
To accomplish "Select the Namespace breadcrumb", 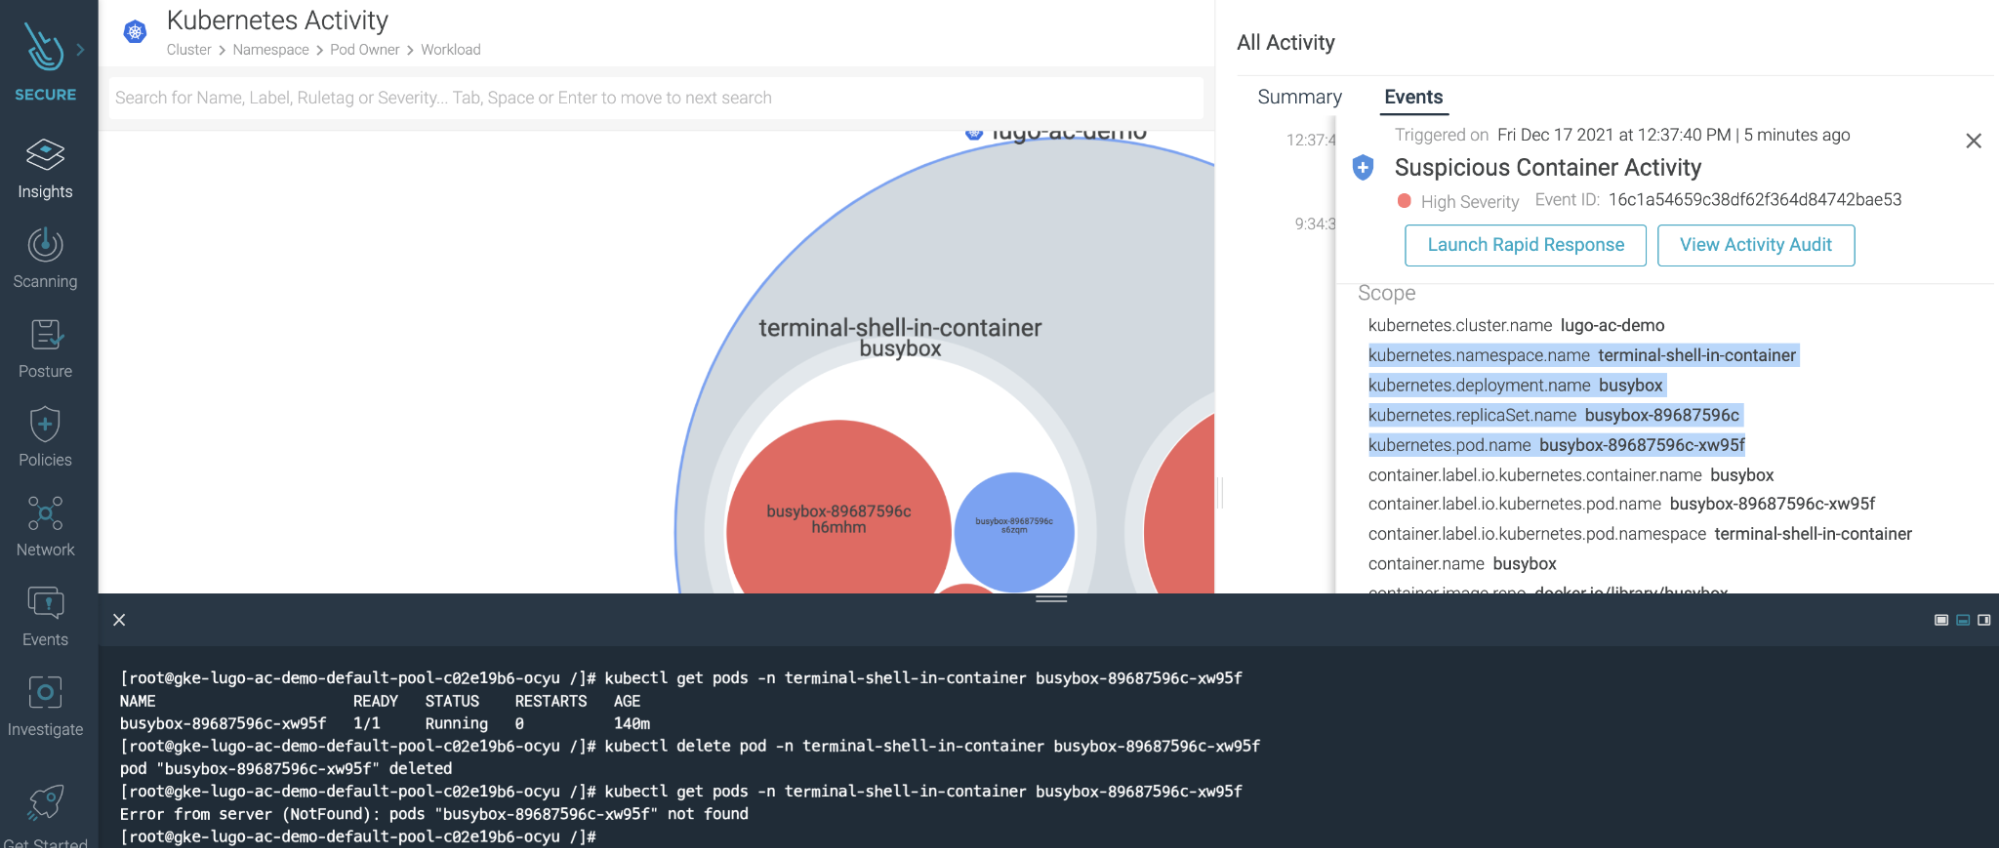I will [x=271, y=50].
